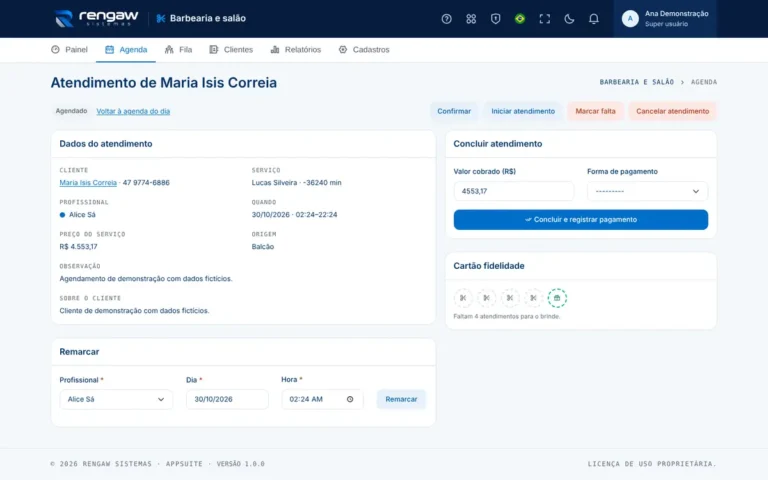Click the clock icon in Hora field
Screen dimensions: 768x480
(350, 399)
